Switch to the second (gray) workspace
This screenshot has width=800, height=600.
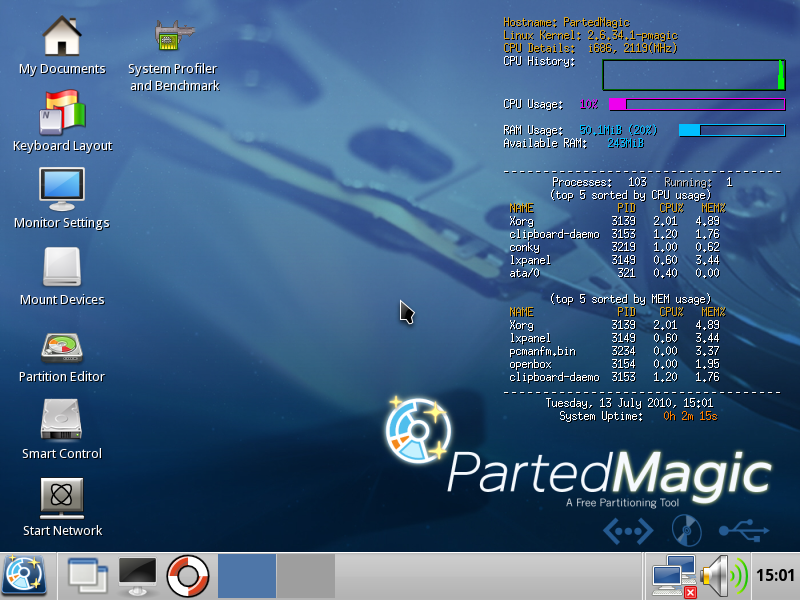305,575
